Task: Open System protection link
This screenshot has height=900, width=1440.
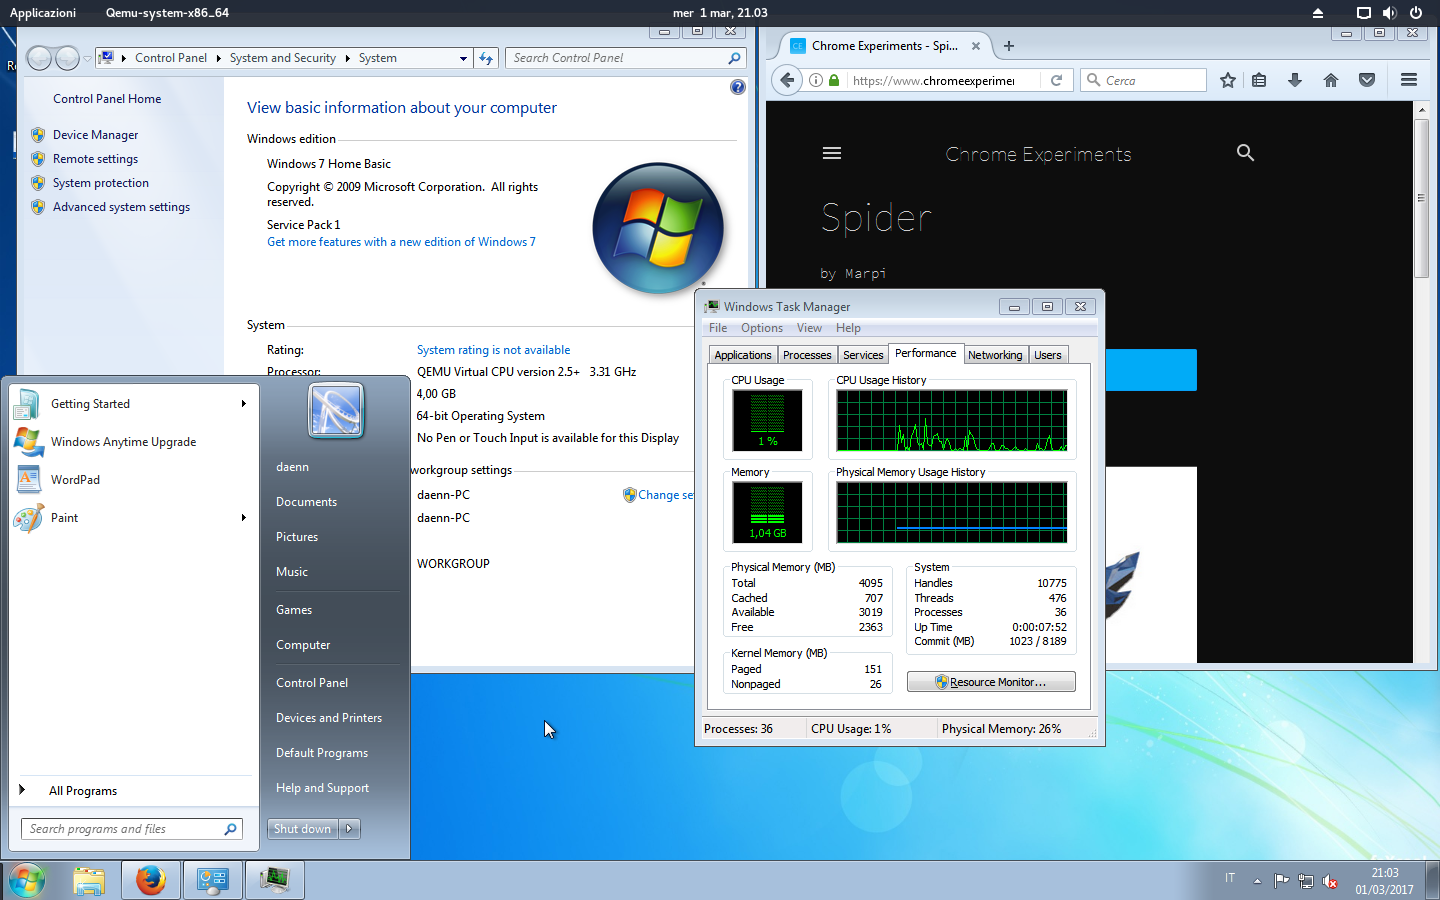Action: point(101,183)
